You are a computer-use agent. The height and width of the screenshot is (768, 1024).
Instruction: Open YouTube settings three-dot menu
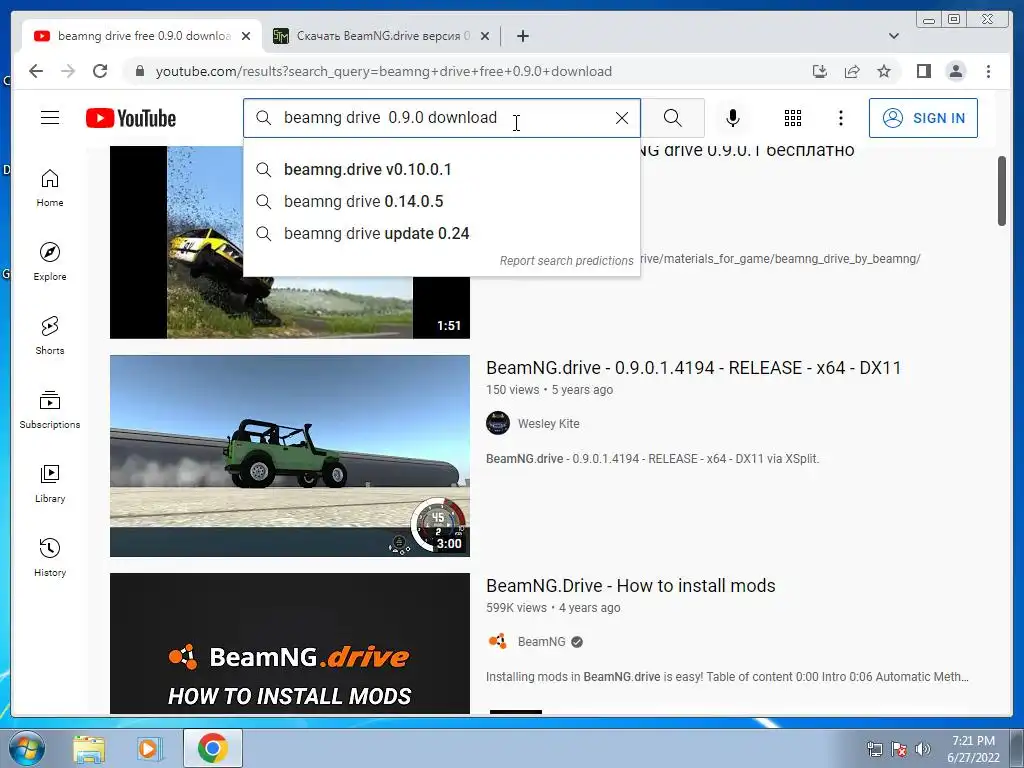tap(840, 118)
